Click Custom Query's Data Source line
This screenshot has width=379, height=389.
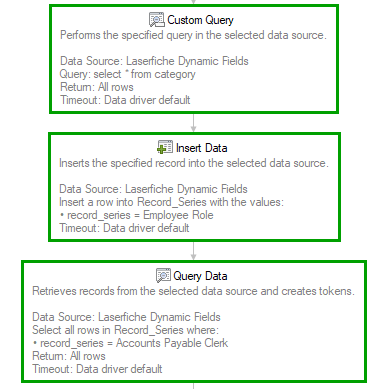(154, 61)
